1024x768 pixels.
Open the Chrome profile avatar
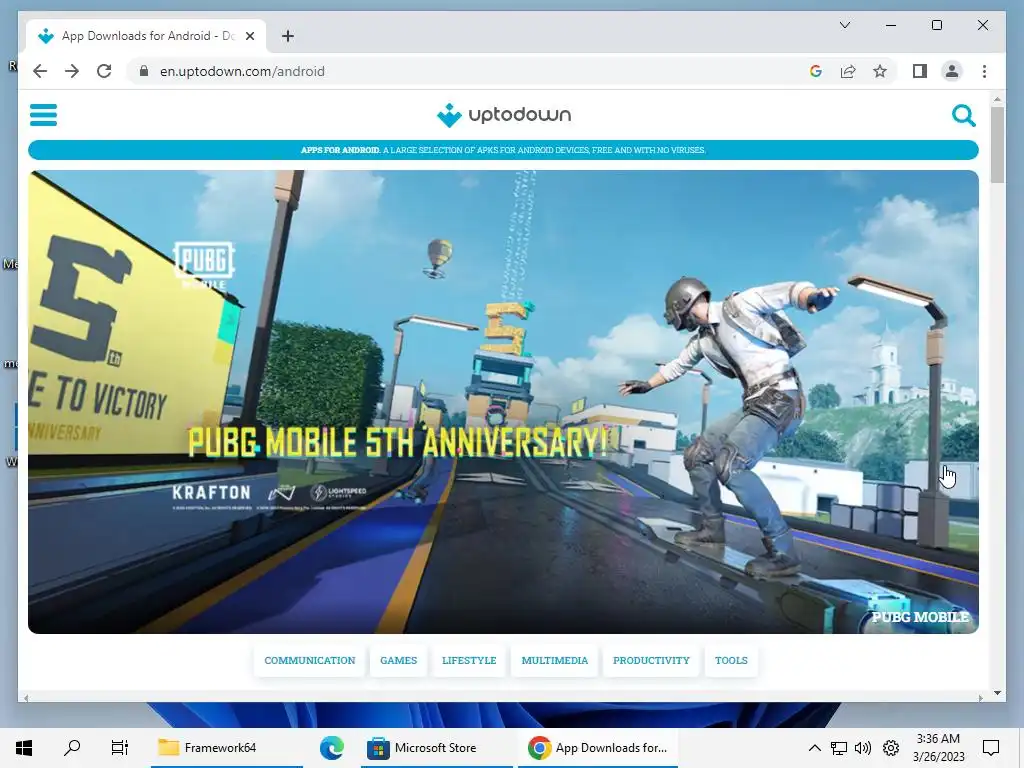coord(952,71)
